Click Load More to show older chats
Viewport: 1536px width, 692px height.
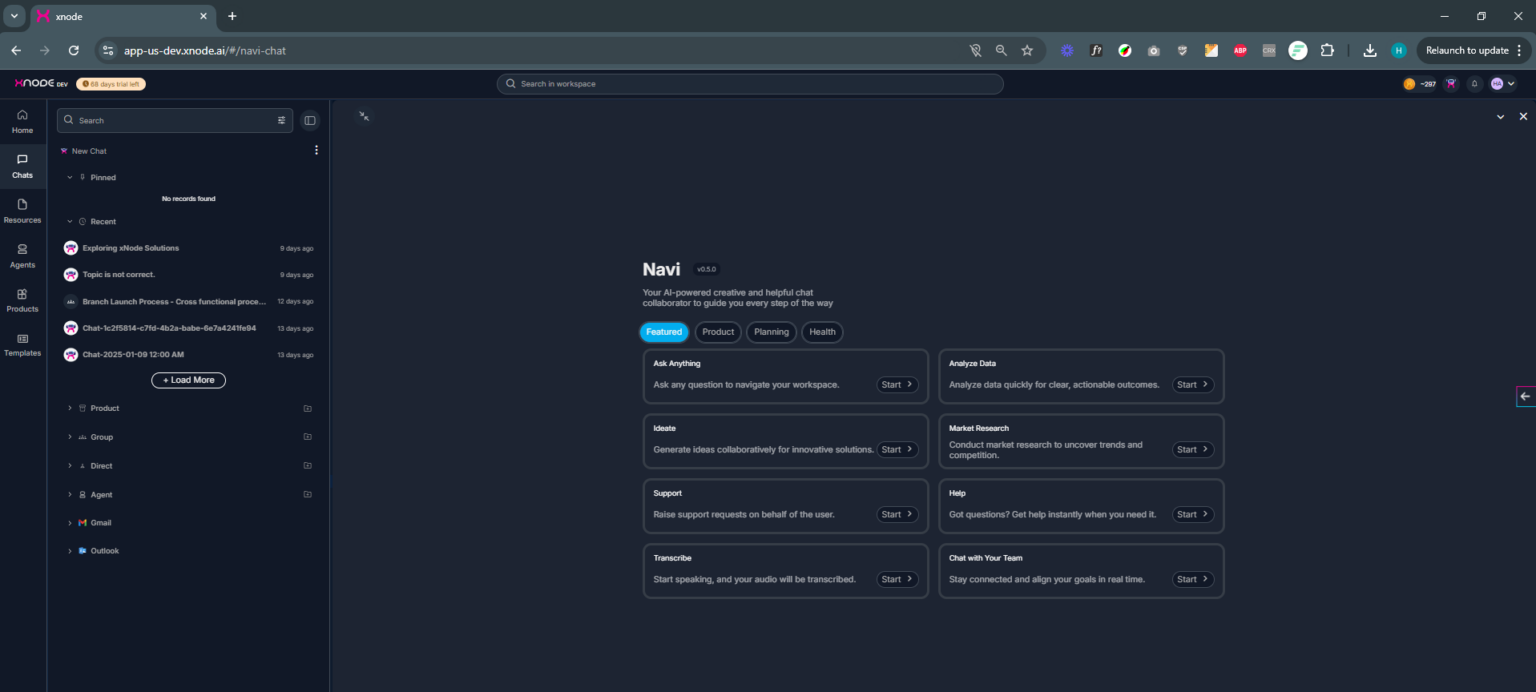pos(188,380)
